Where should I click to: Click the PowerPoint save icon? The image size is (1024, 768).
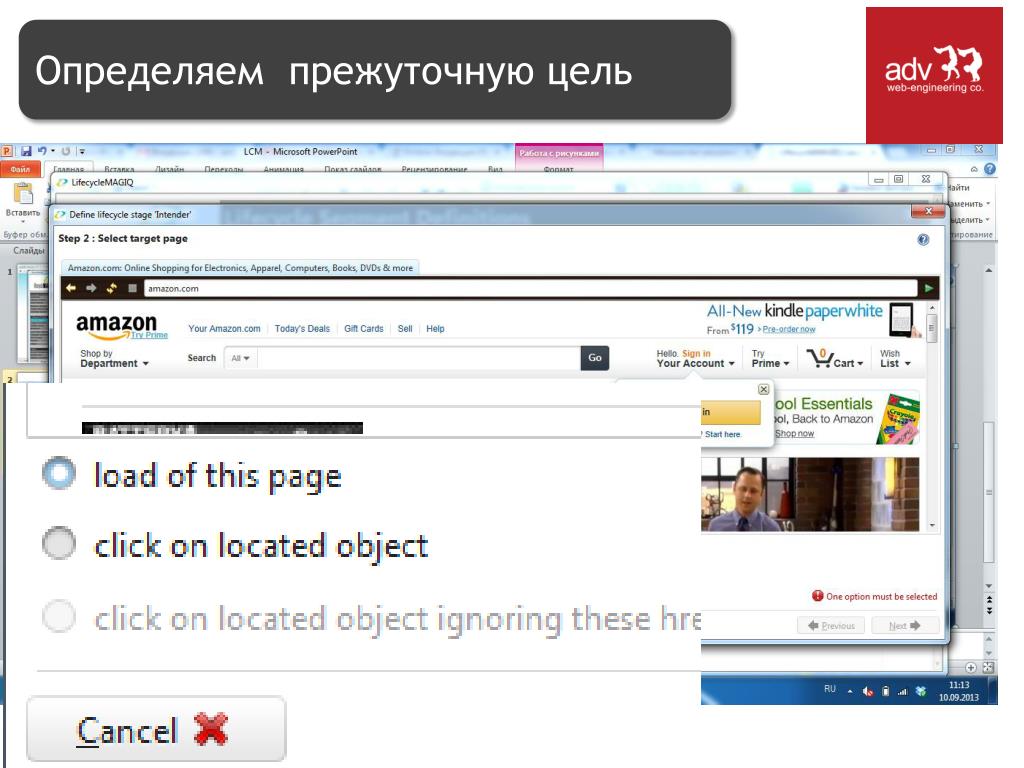click(26, 151)
